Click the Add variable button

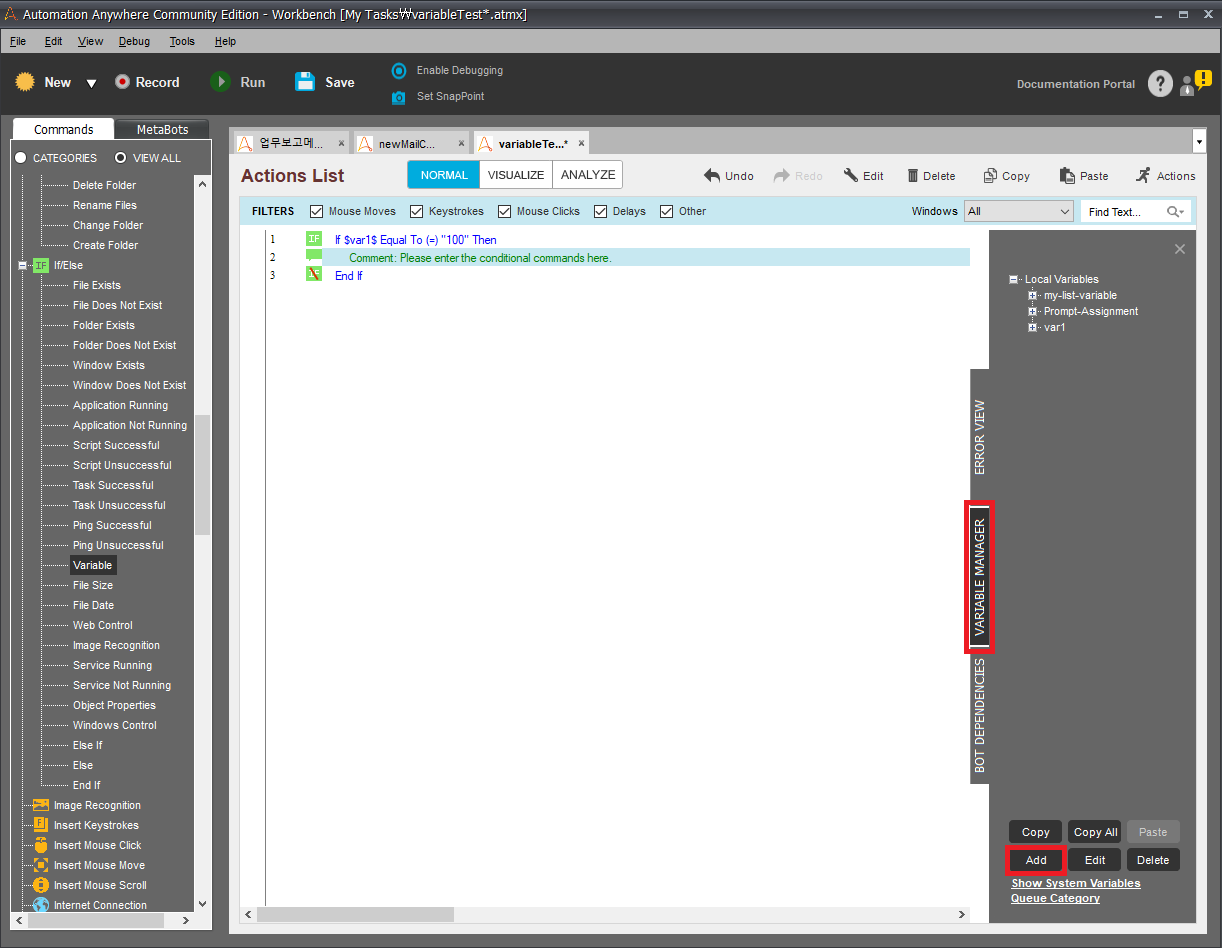[x=1036, y=860]
